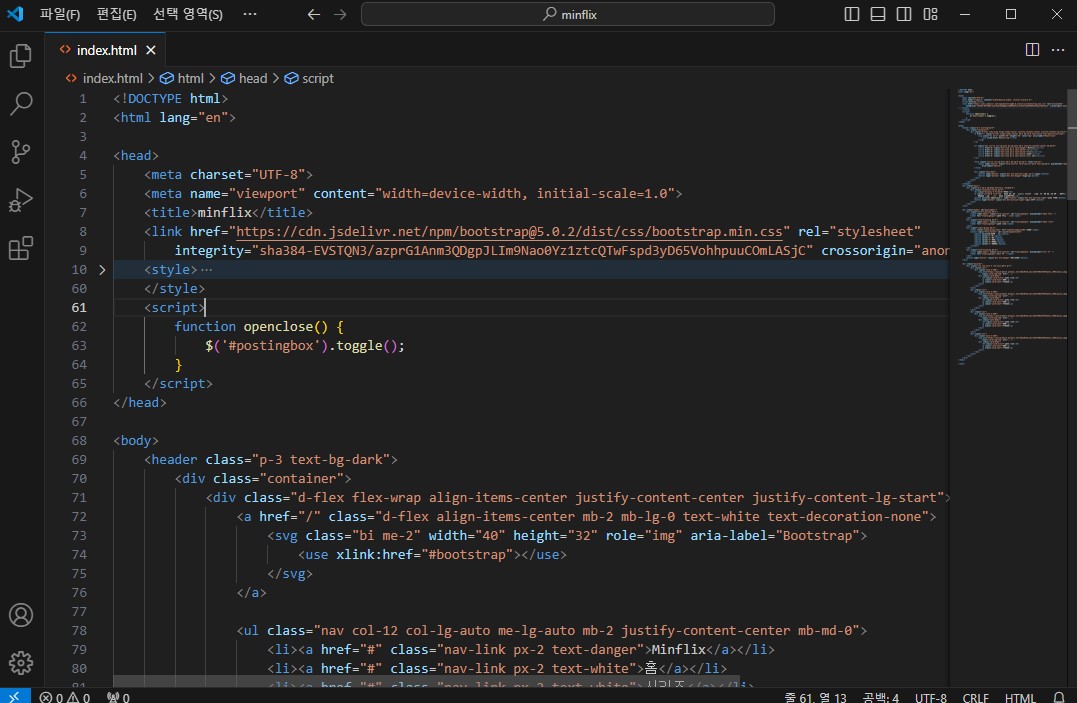The image size is (1077, 703).
Task: Open notifications bell in status bar
Action: click(1058, 698)
